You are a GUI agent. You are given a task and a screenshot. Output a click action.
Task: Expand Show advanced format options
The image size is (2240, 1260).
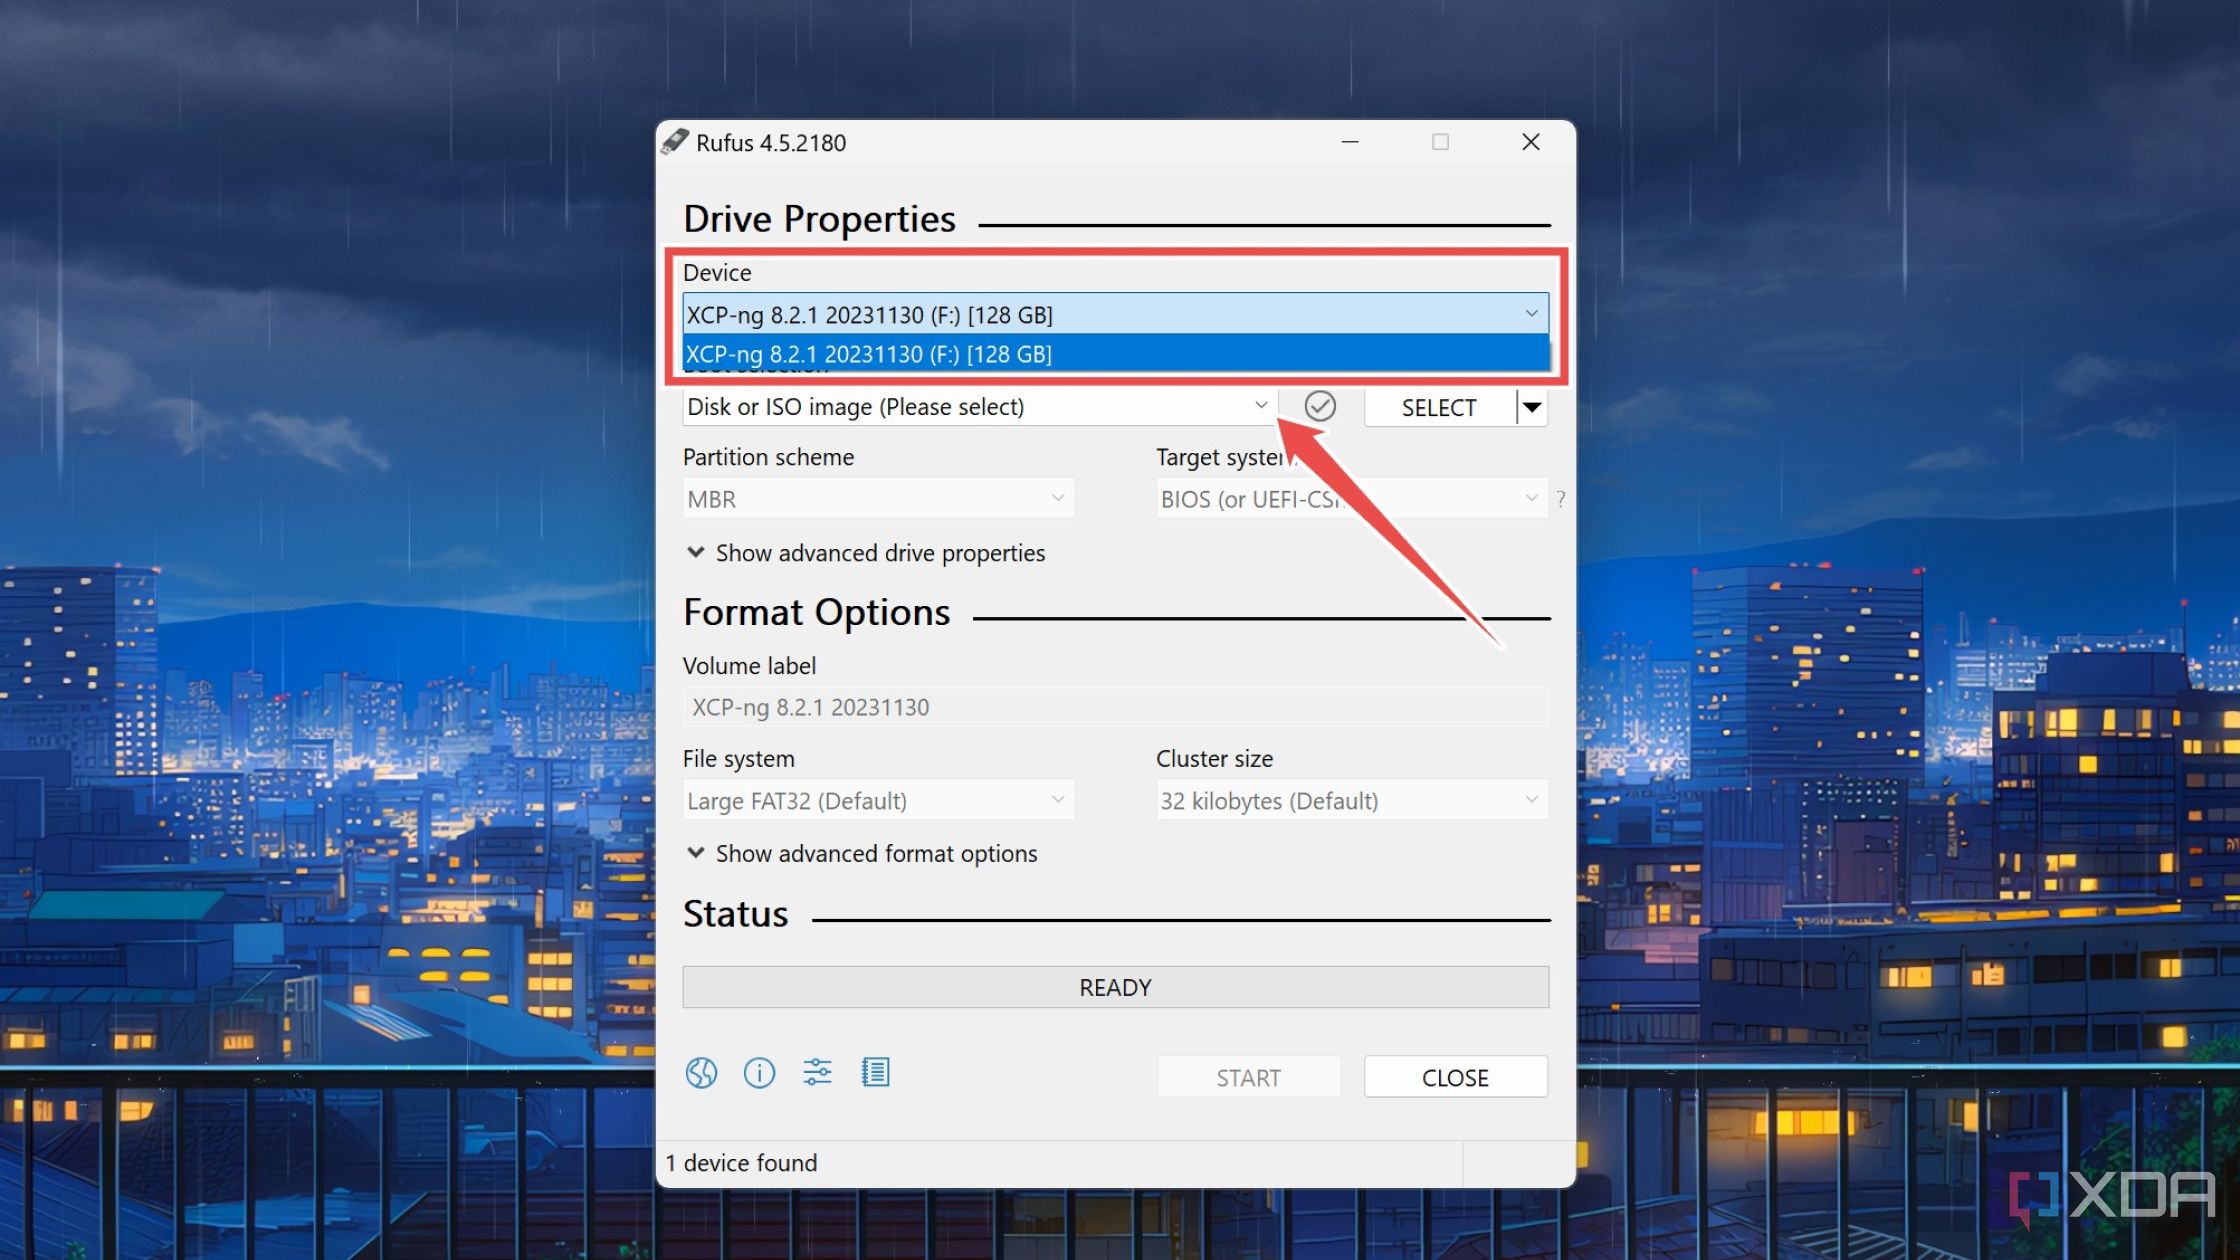[x=862, y=853]
